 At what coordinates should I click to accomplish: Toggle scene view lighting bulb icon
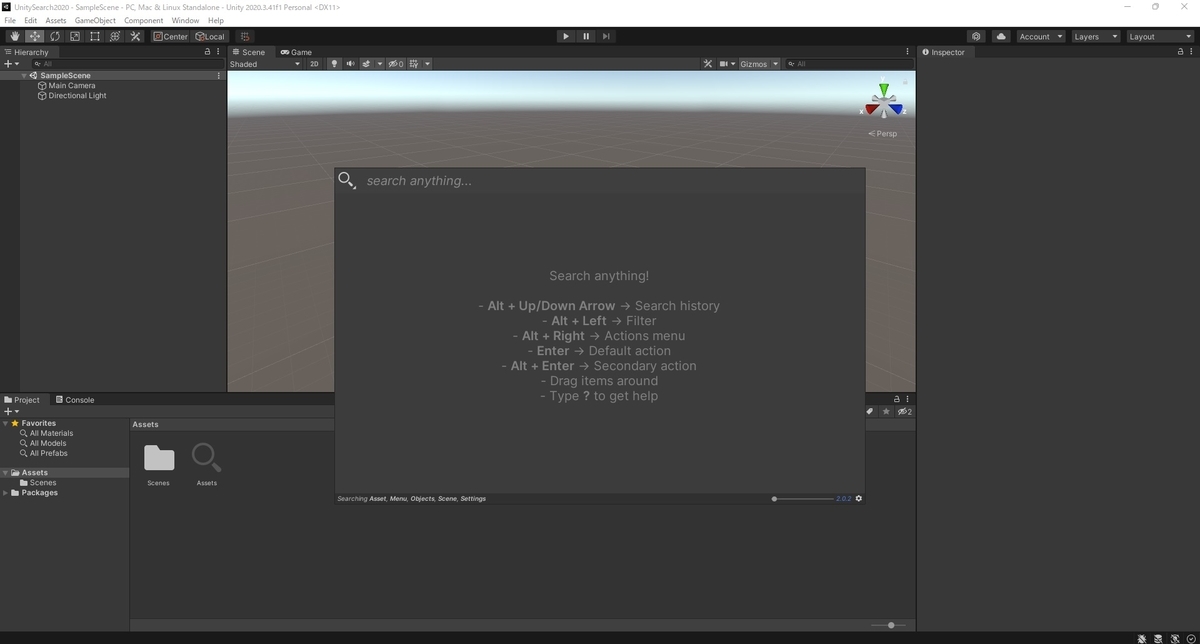[335, 63]
